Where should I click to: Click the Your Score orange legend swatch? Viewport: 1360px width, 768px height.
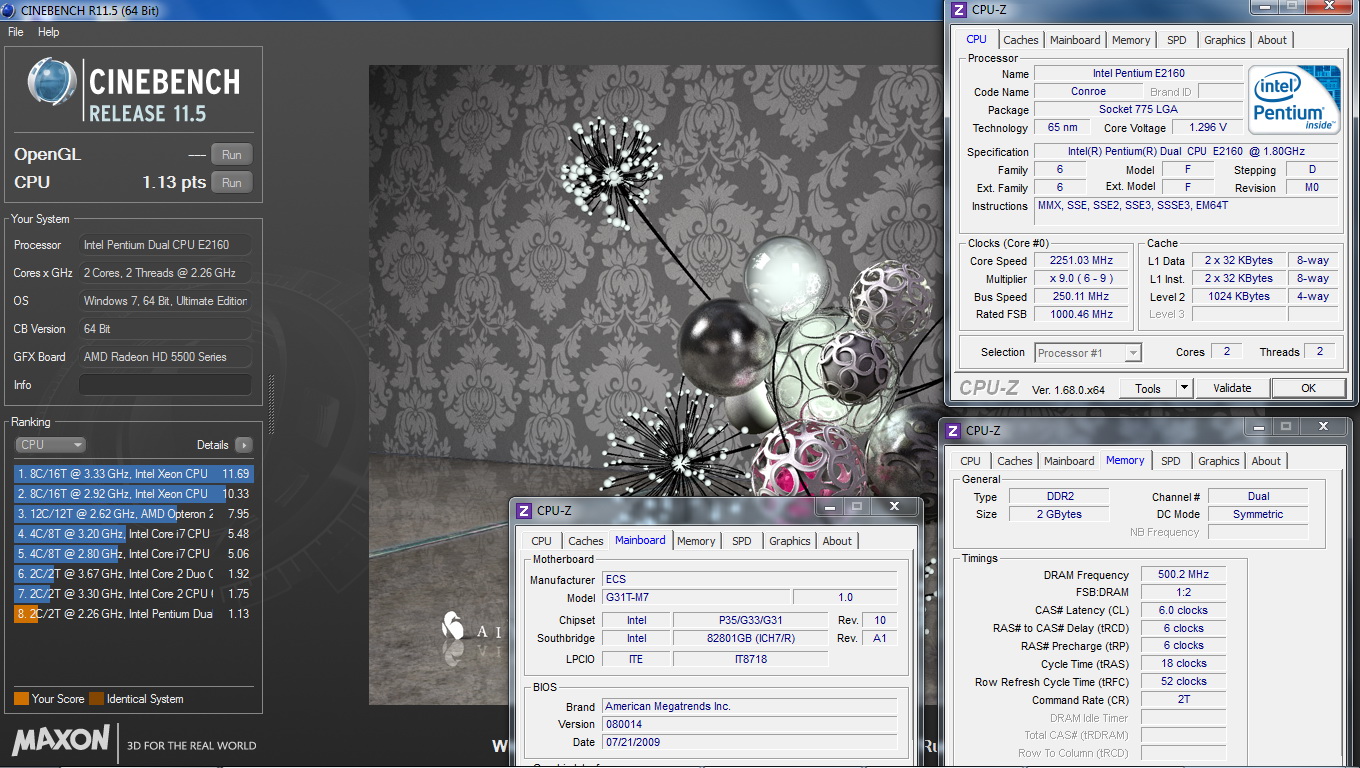[x=21, y=699]
